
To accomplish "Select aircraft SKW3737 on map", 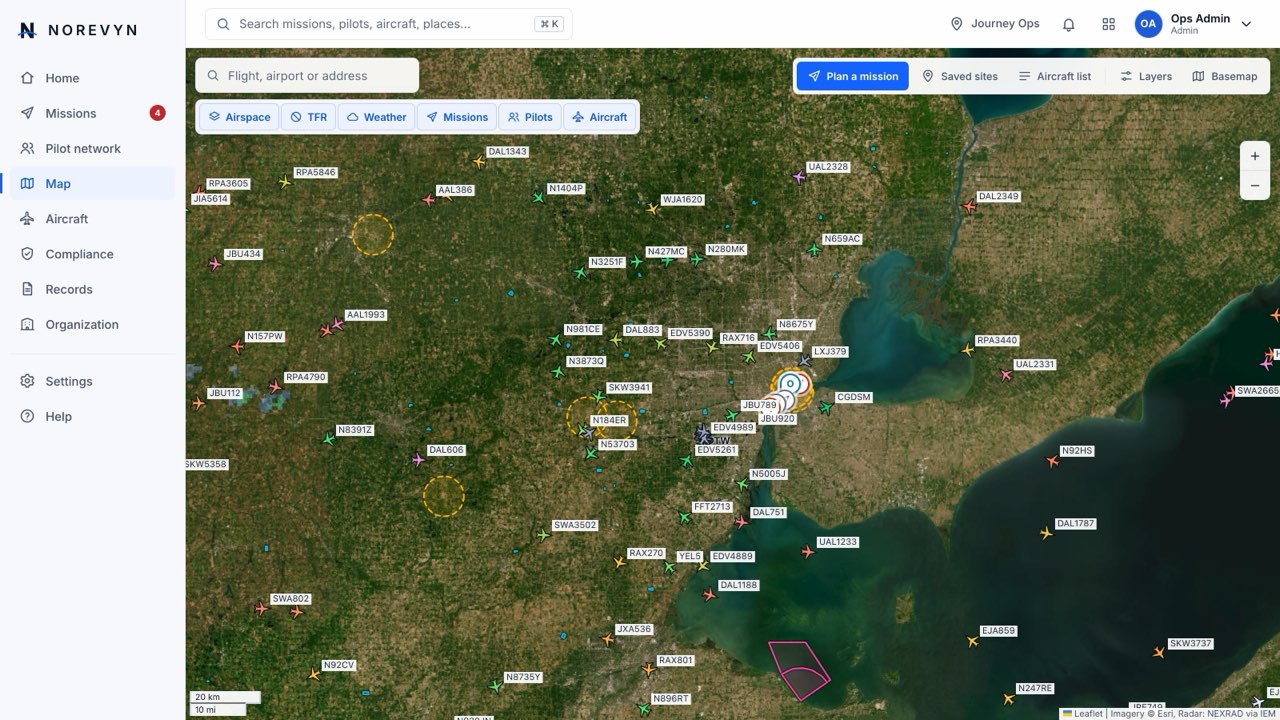I will (1159, 653).
